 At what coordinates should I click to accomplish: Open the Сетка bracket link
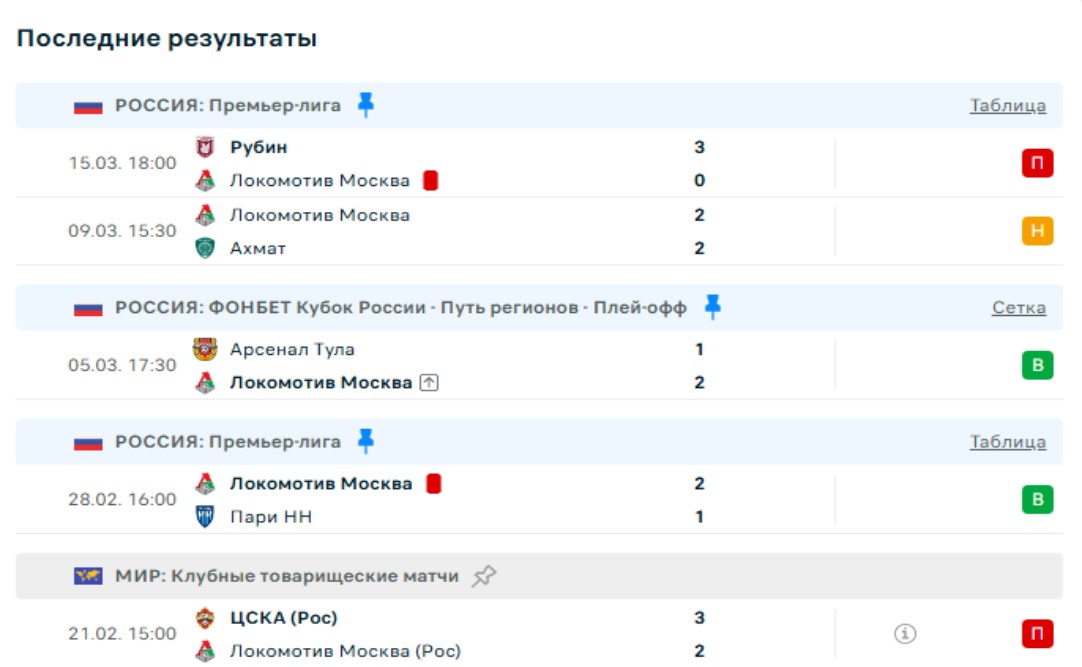1018,308
